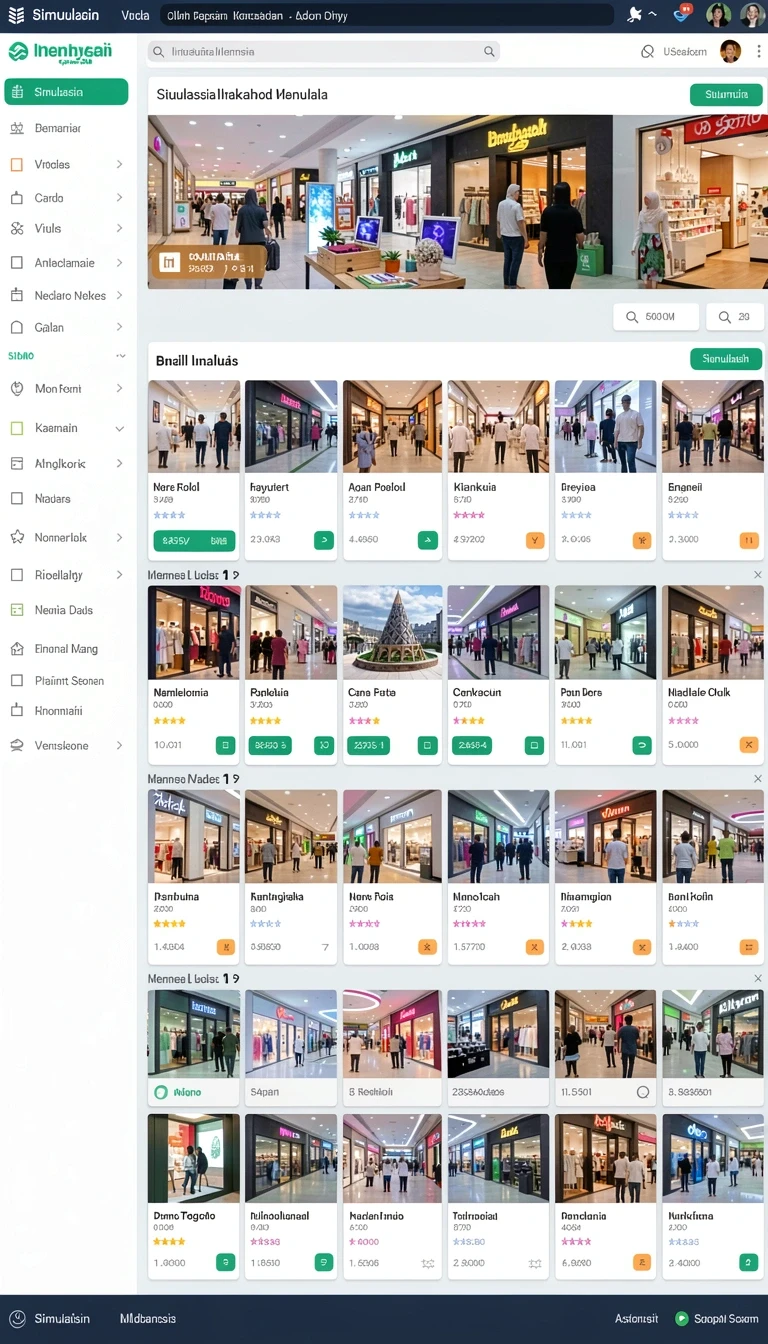Open the hamburger menu icon in top bar
This screenshot has width=768, height=1344.
click(16, 15)
